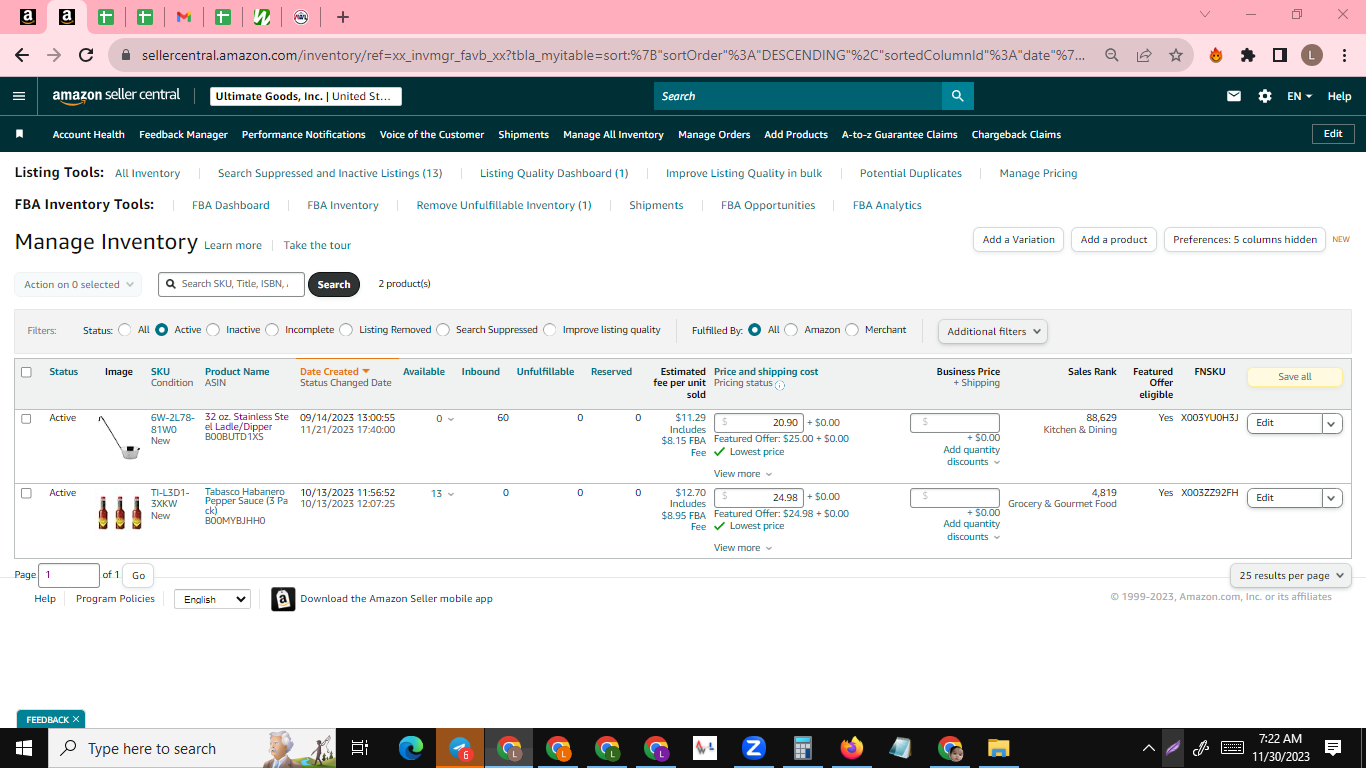Open the EN language dropdown in header
The image size is (1366, 768).
[1299, 96]
